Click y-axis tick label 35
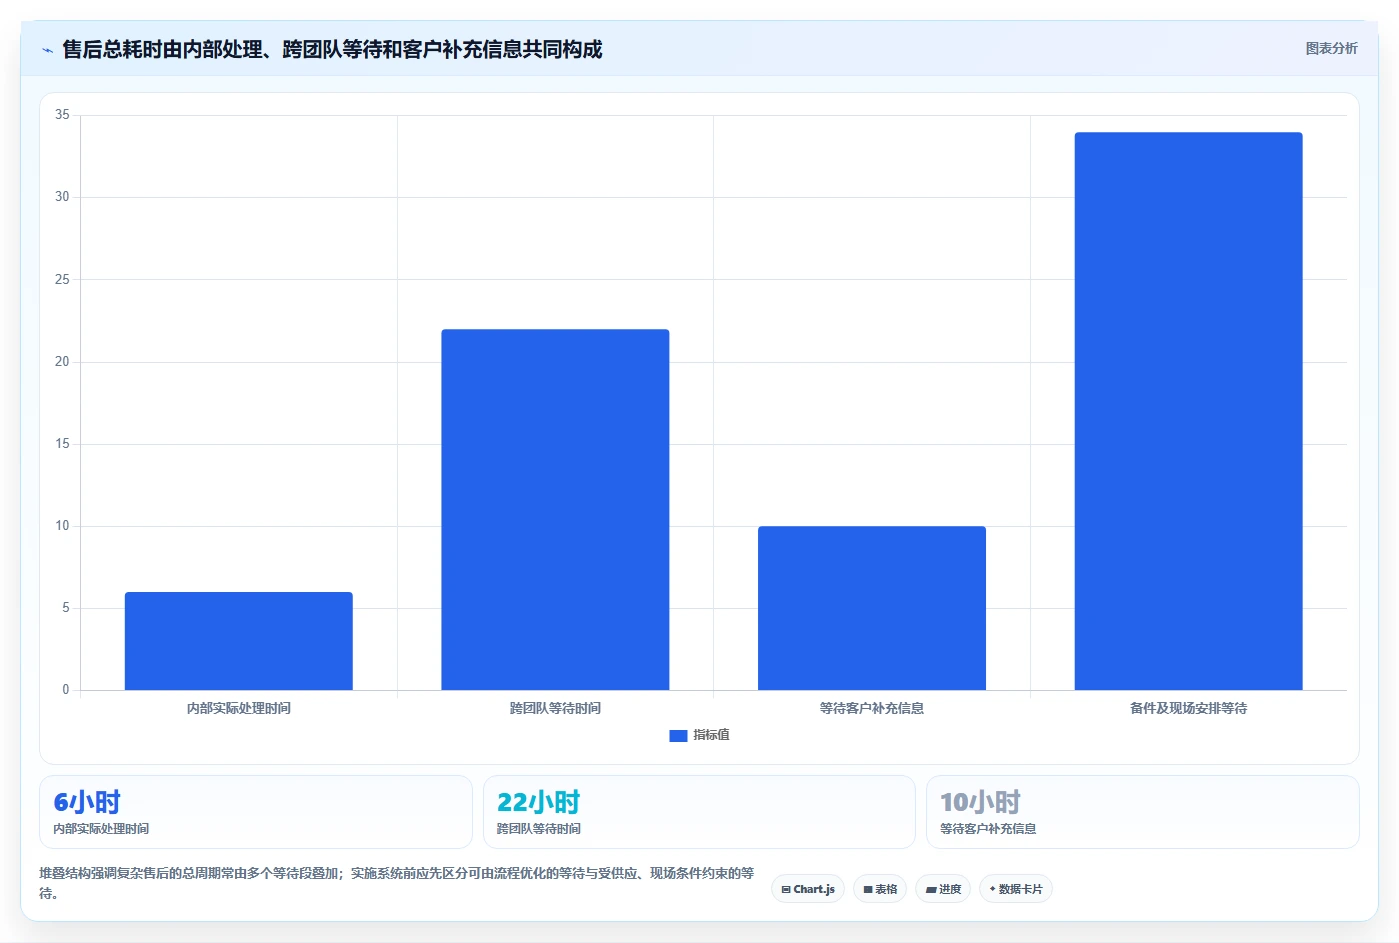The height and width of the screenshot is (943, 1399). (62, 115)
